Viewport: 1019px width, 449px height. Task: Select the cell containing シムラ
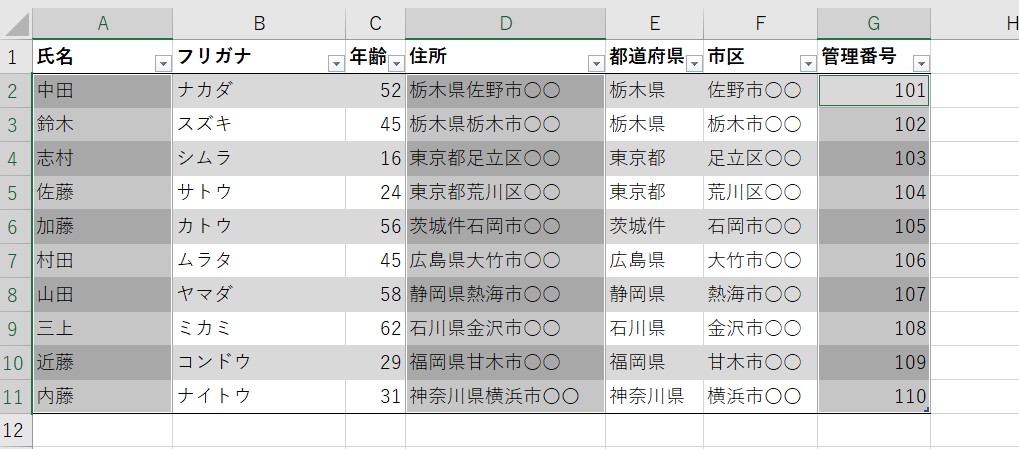coord(259,159)
